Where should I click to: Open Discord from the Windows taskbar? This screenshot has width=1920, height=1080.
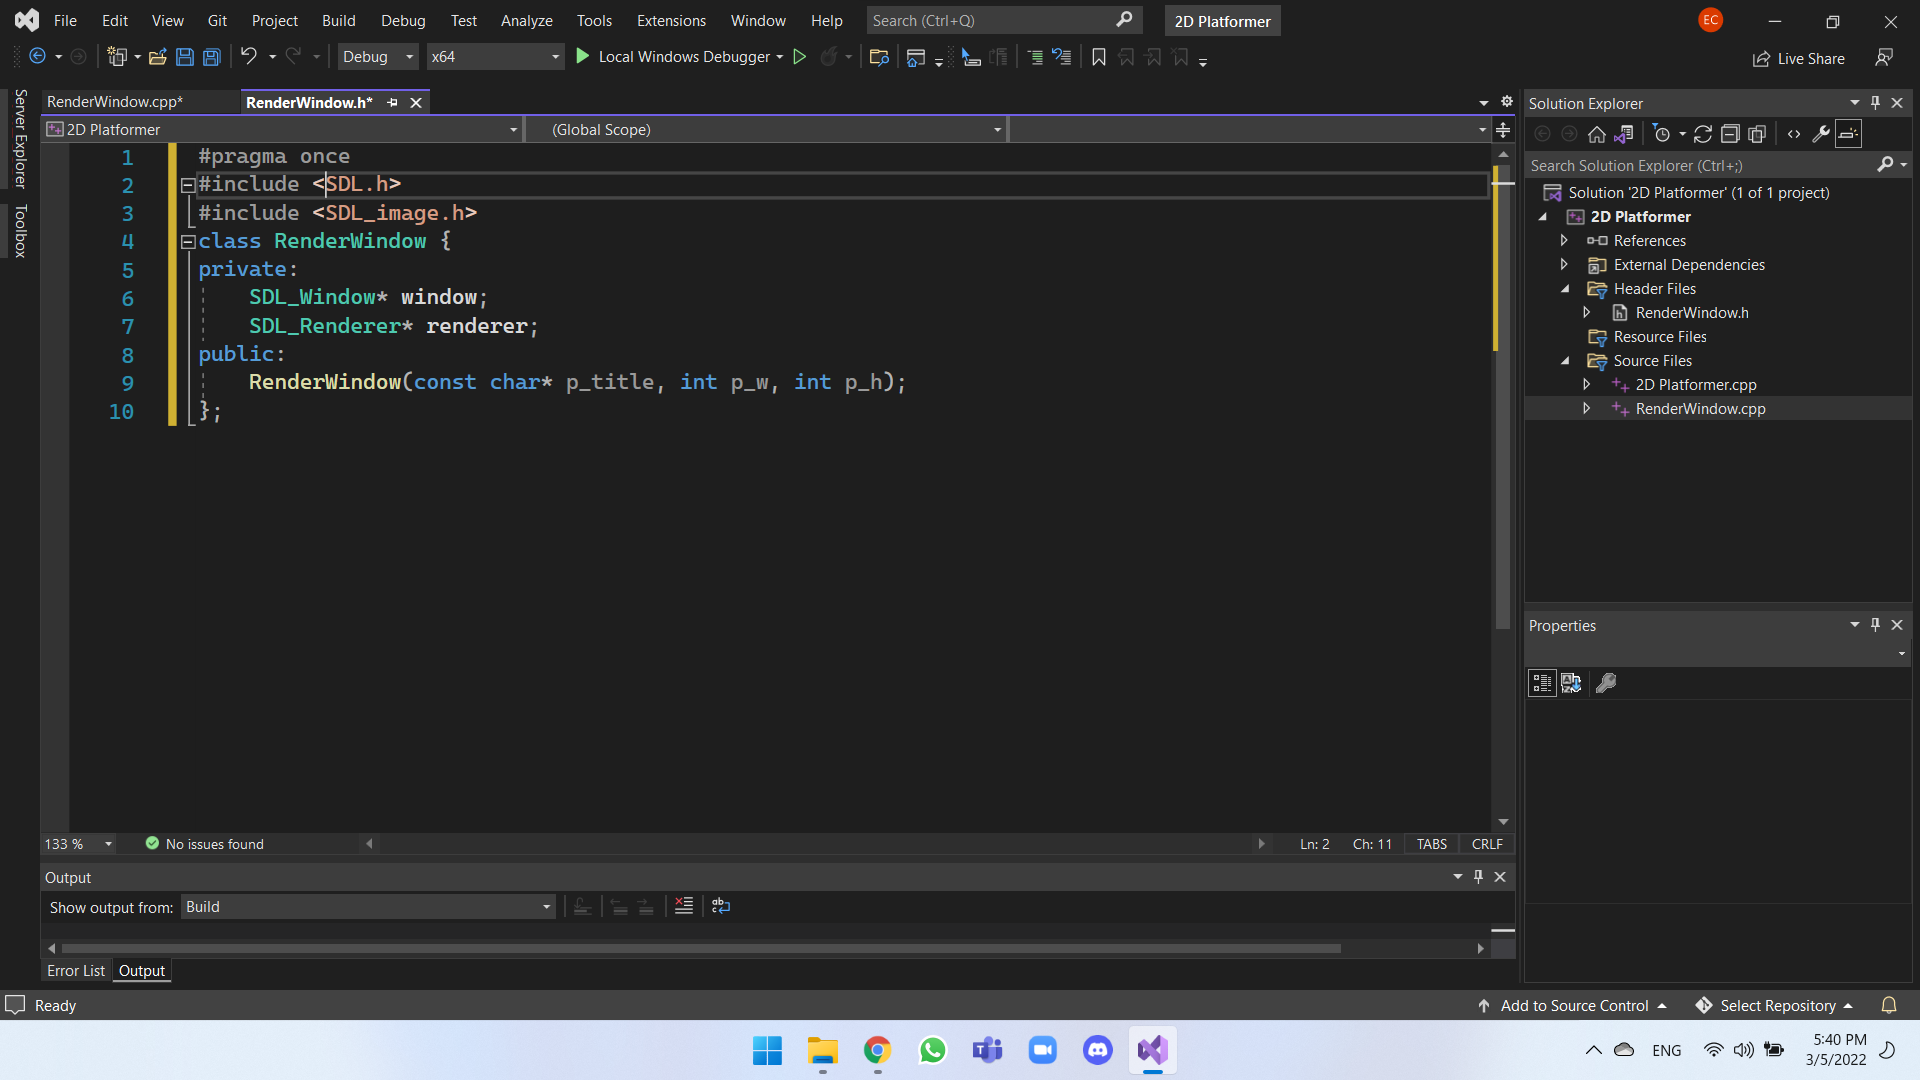coord(1097,1050)
